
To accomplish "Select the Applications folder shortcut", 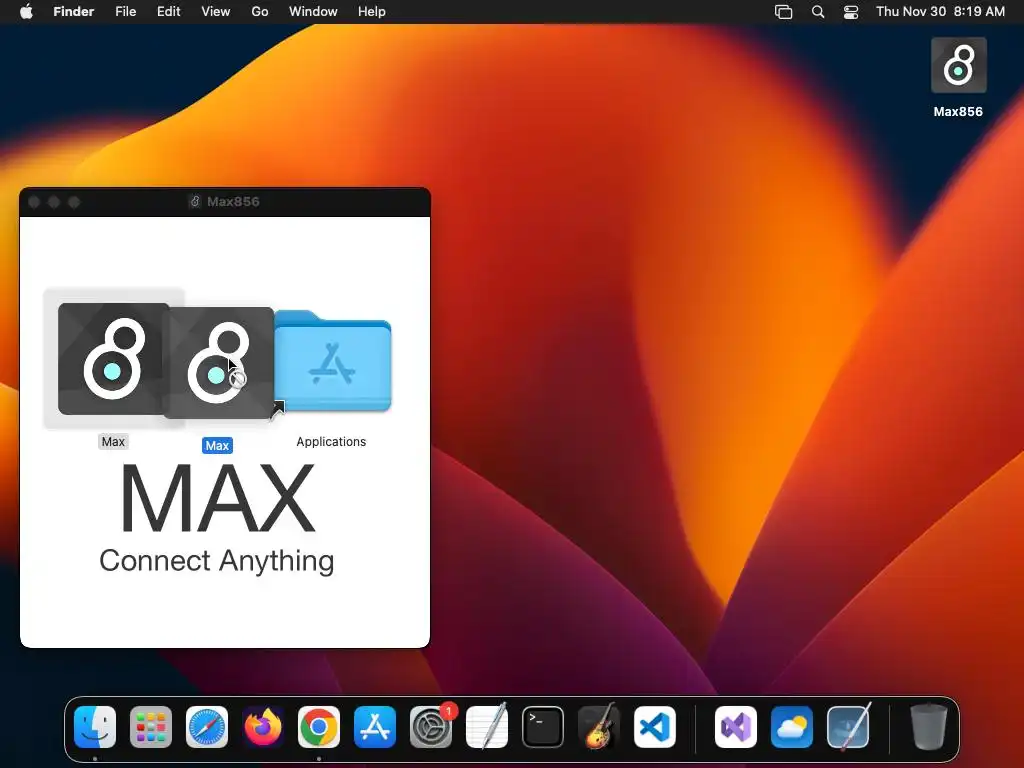I will 332,361.
